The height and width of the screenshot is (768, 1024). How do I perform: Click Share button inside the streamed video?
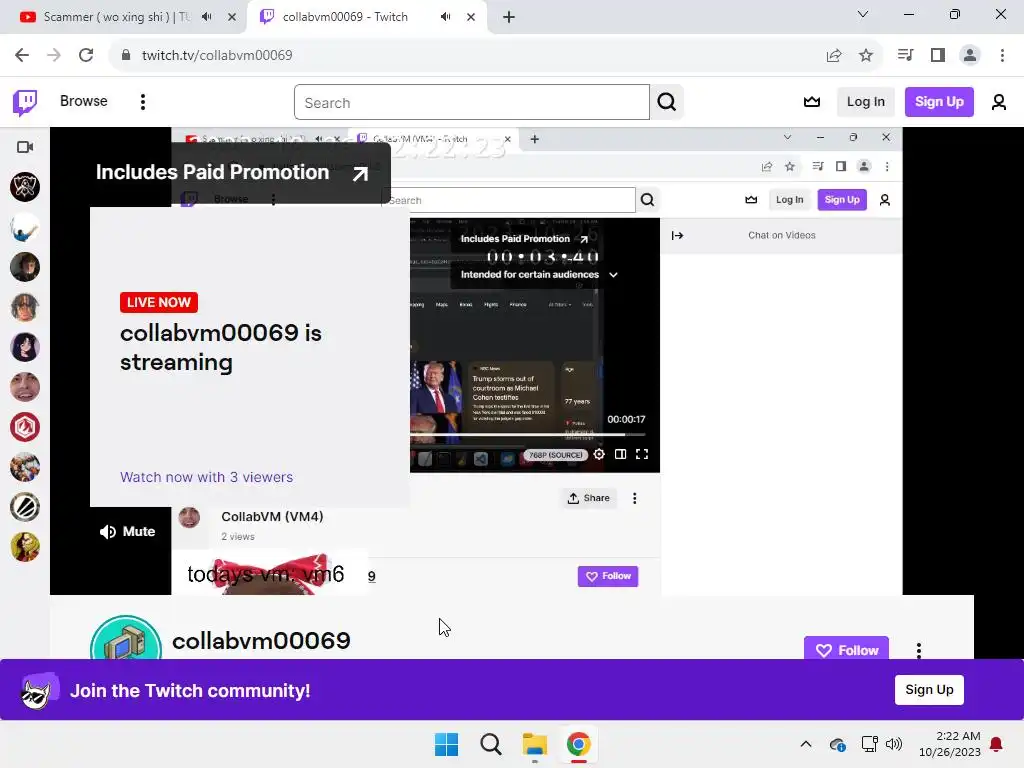pos(588,498)
